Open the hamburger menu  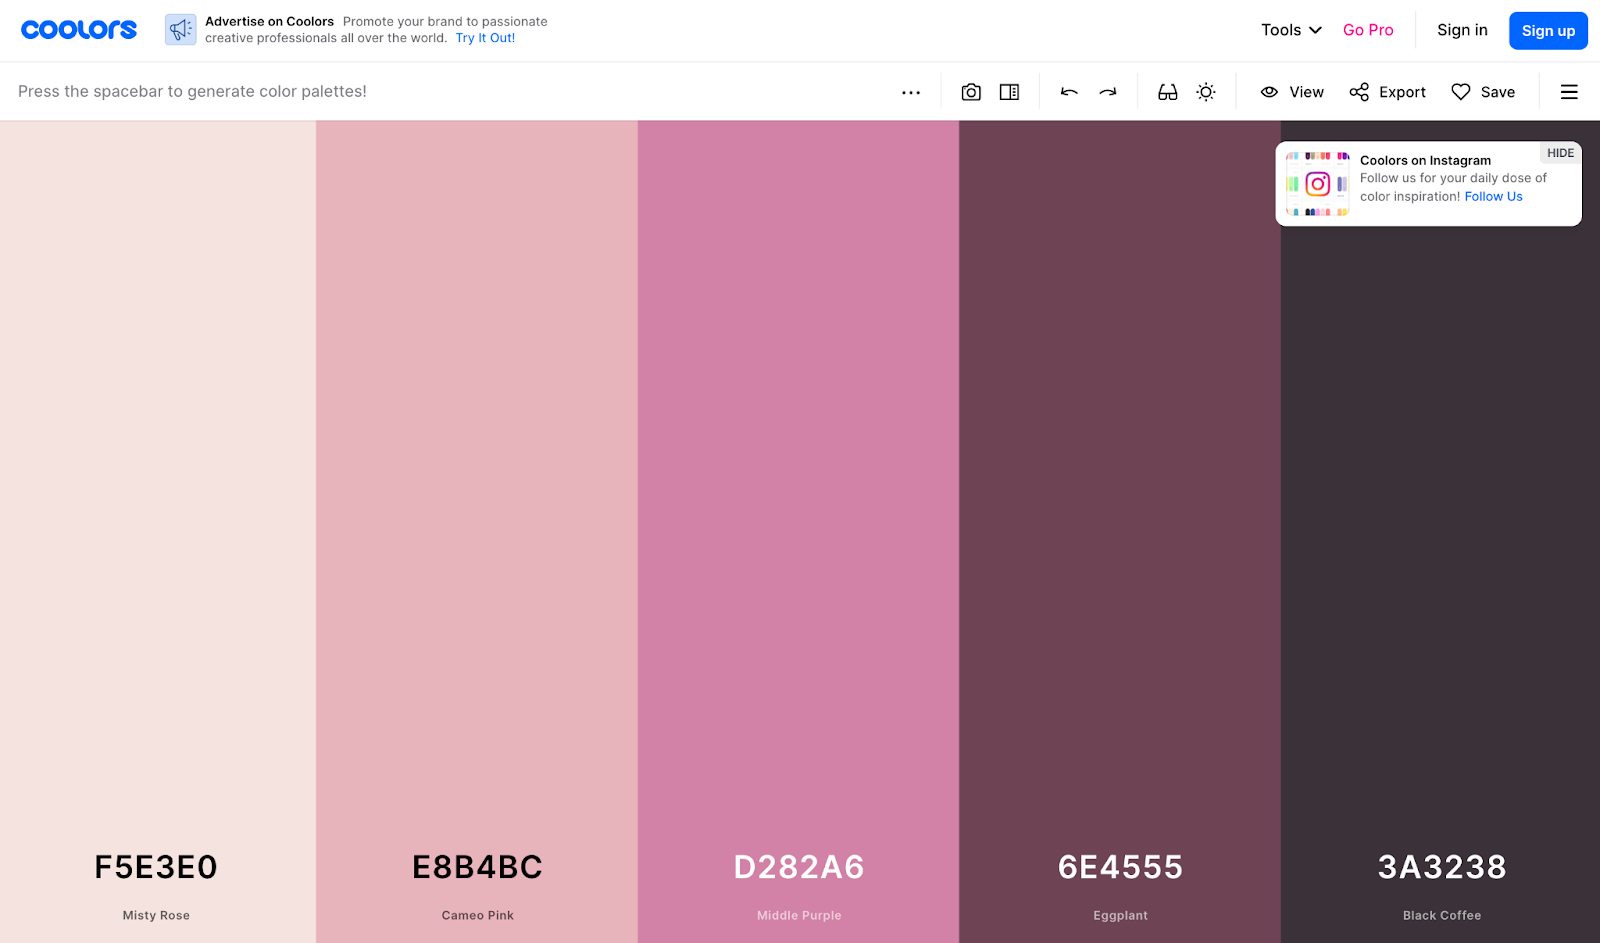1569,91
